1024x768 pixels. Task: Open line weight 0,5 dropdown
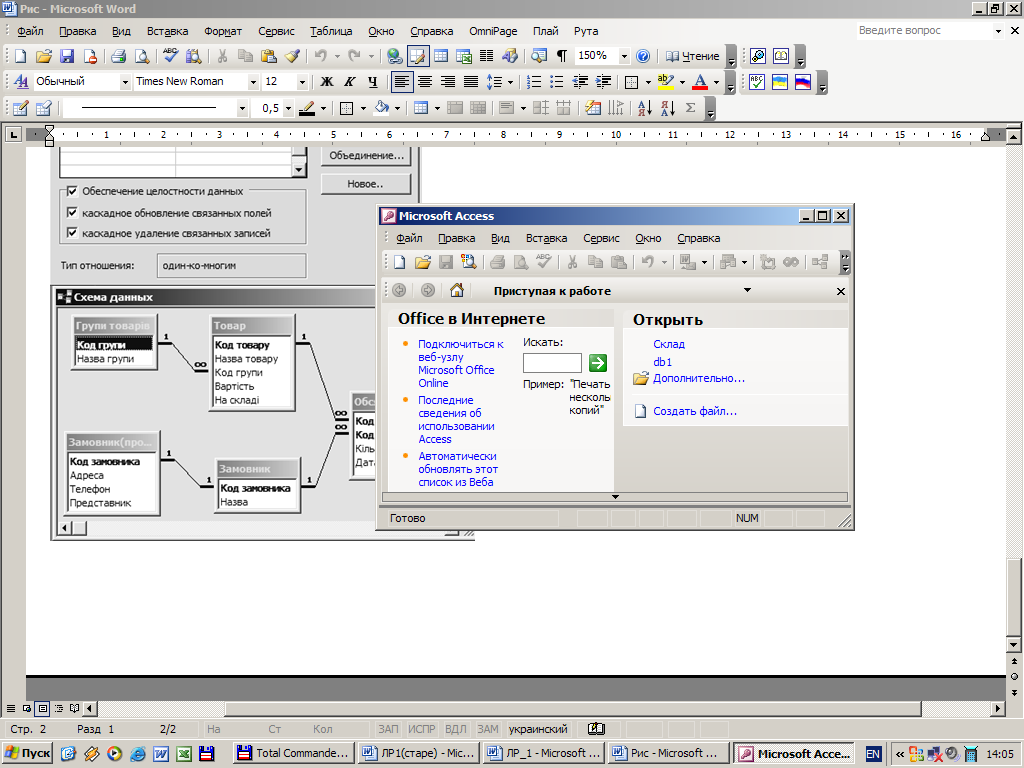(288, 108)
